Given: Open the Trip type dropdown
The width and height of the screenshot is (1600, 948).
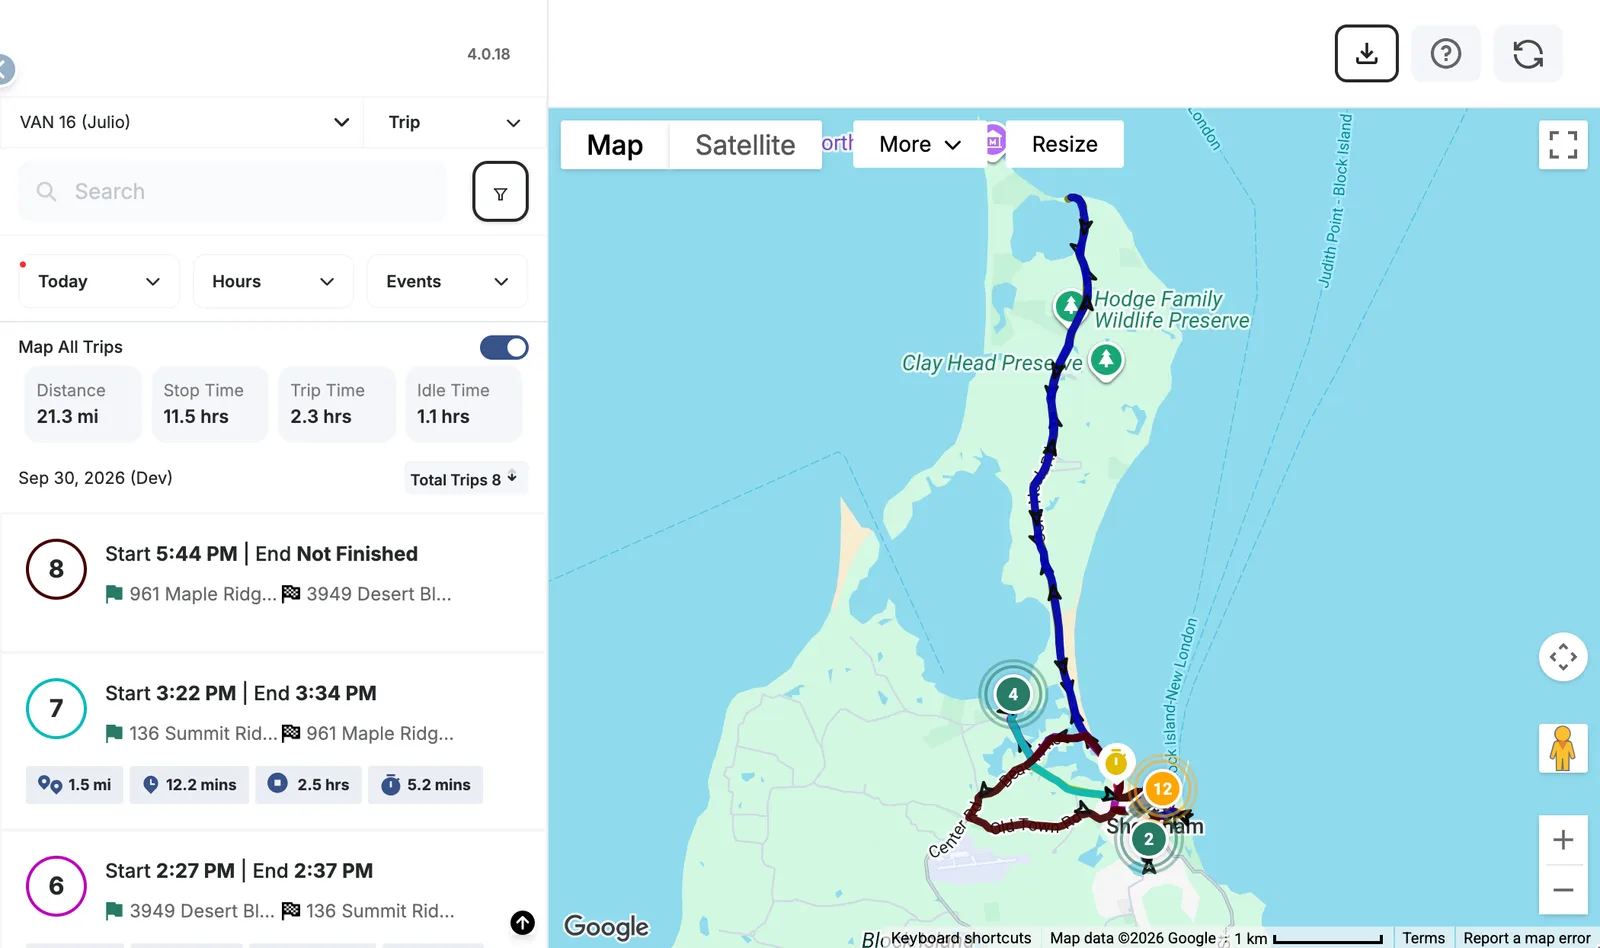Looking at the screenshot, I should (x=455, y=122).
